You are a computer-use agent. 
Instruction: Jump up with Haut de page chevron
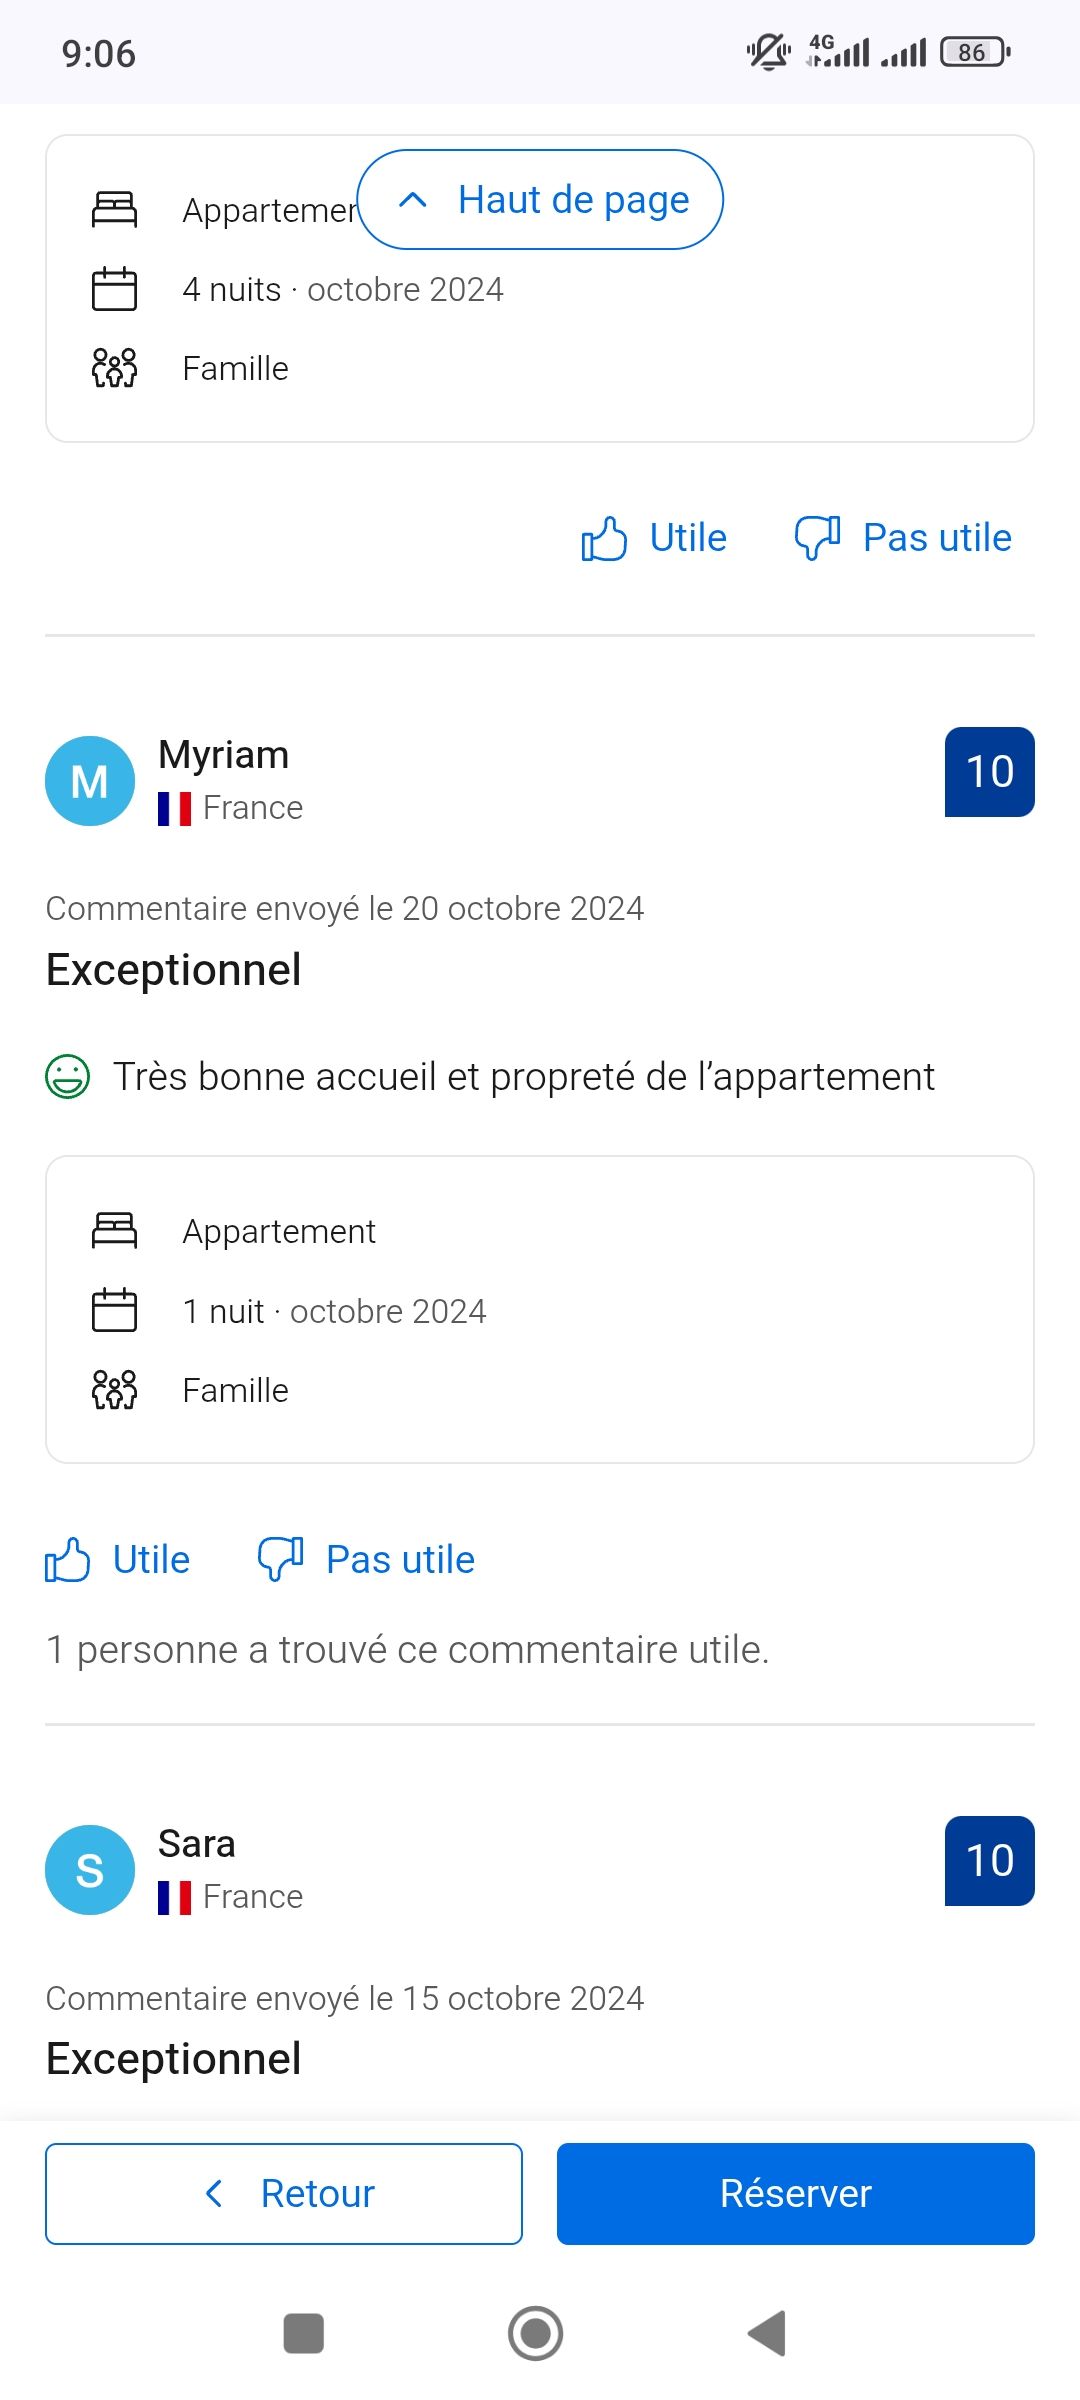413,200
